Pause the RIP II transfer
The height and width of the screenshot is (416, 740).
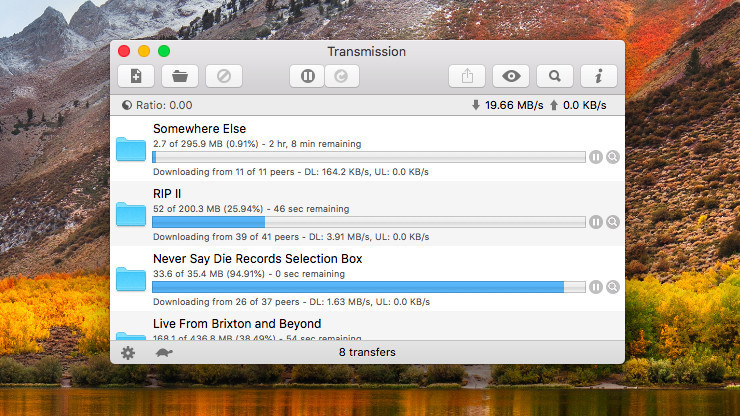click(x=596, y=222)
